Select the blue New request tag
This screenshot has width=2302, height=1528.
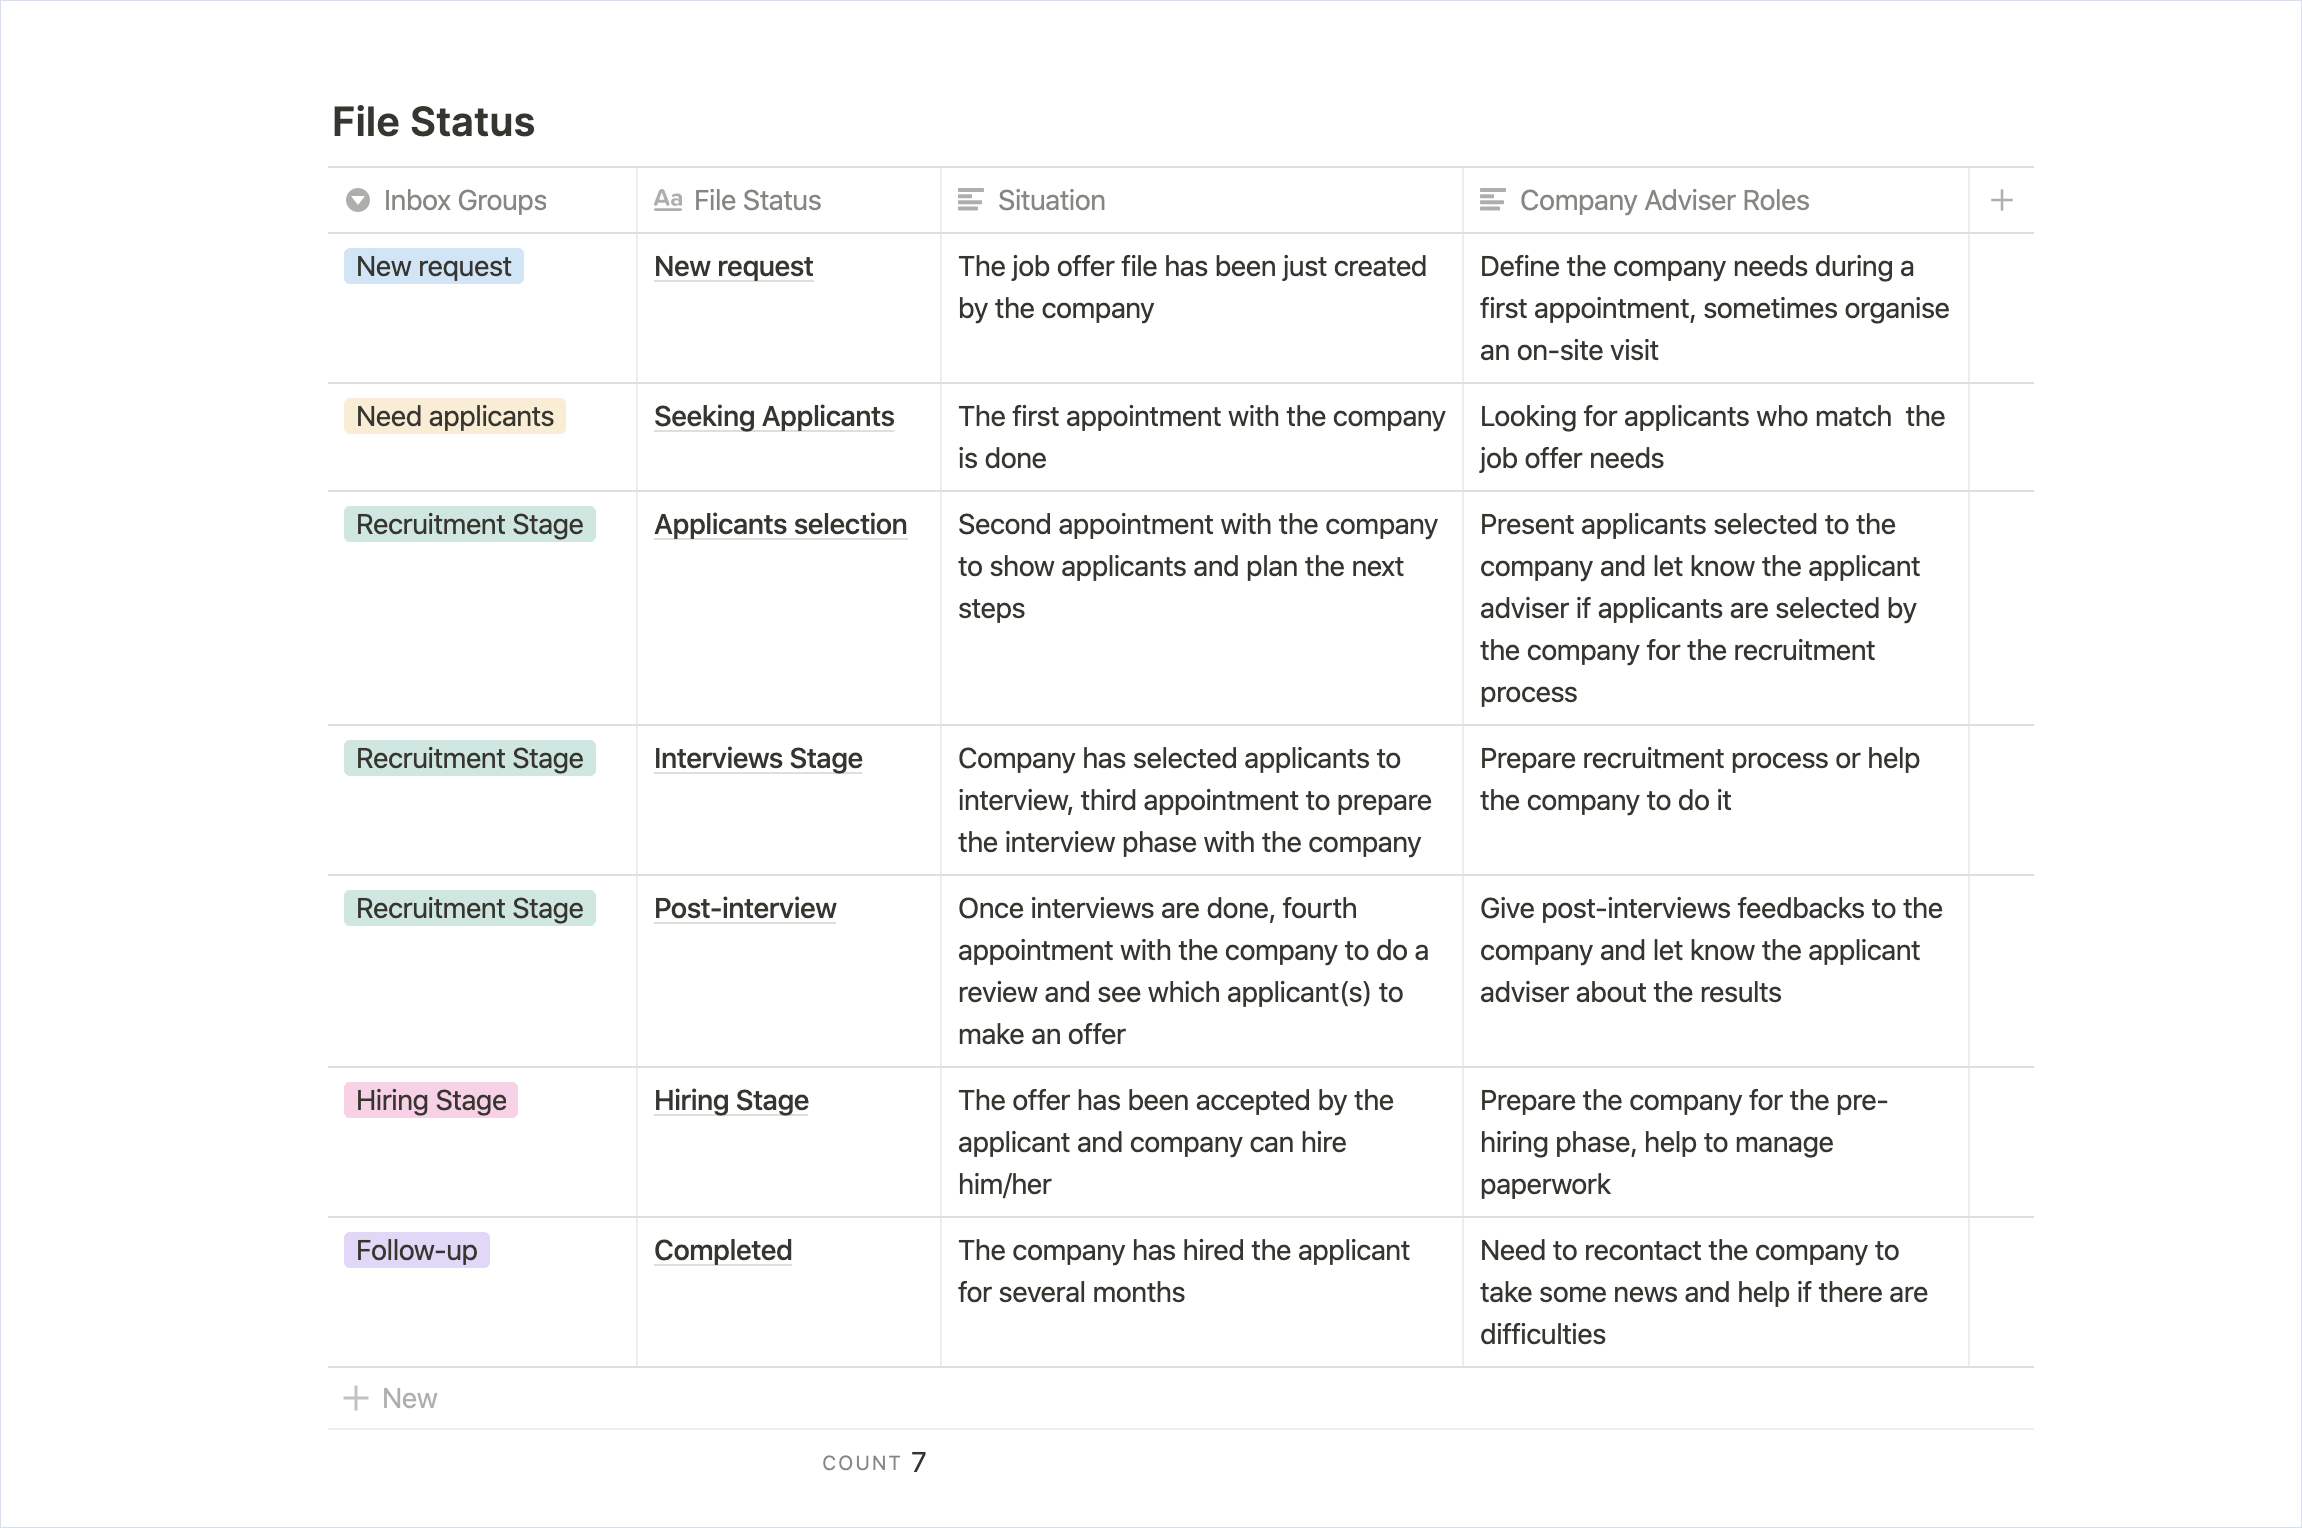[x=433, y=266]
